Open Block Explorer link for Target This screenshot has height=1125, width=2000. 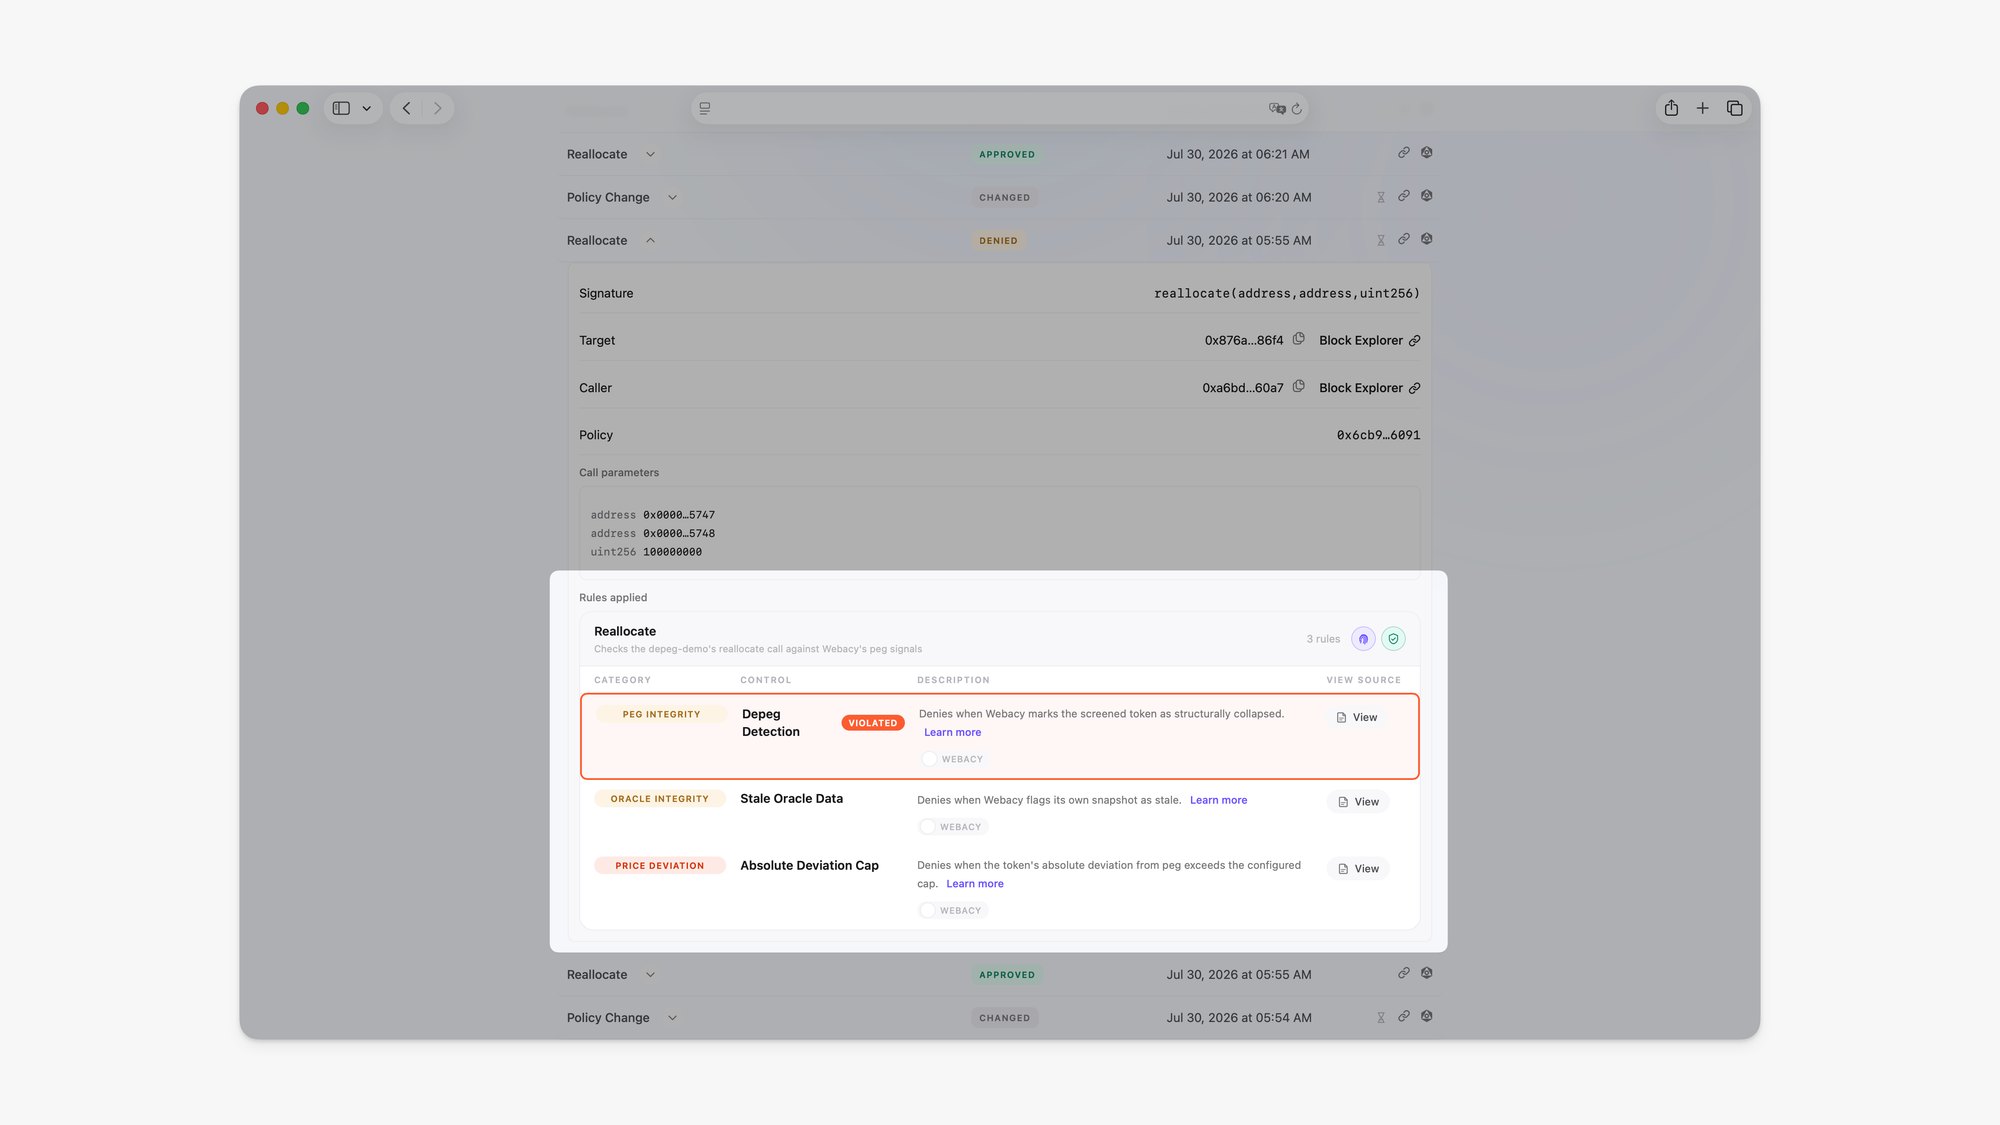tap(1369, 340)
